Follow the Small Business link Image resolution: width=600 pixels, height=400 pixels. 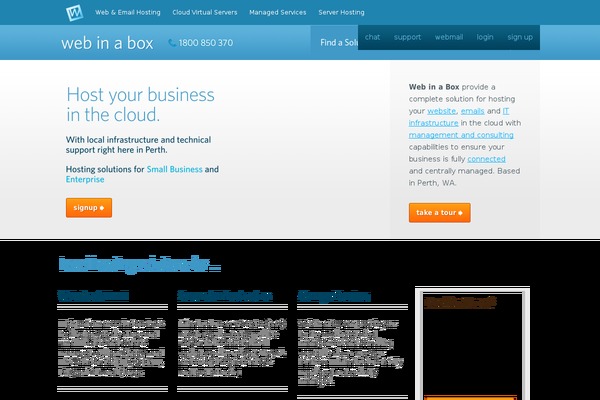(x=174, y=169)
